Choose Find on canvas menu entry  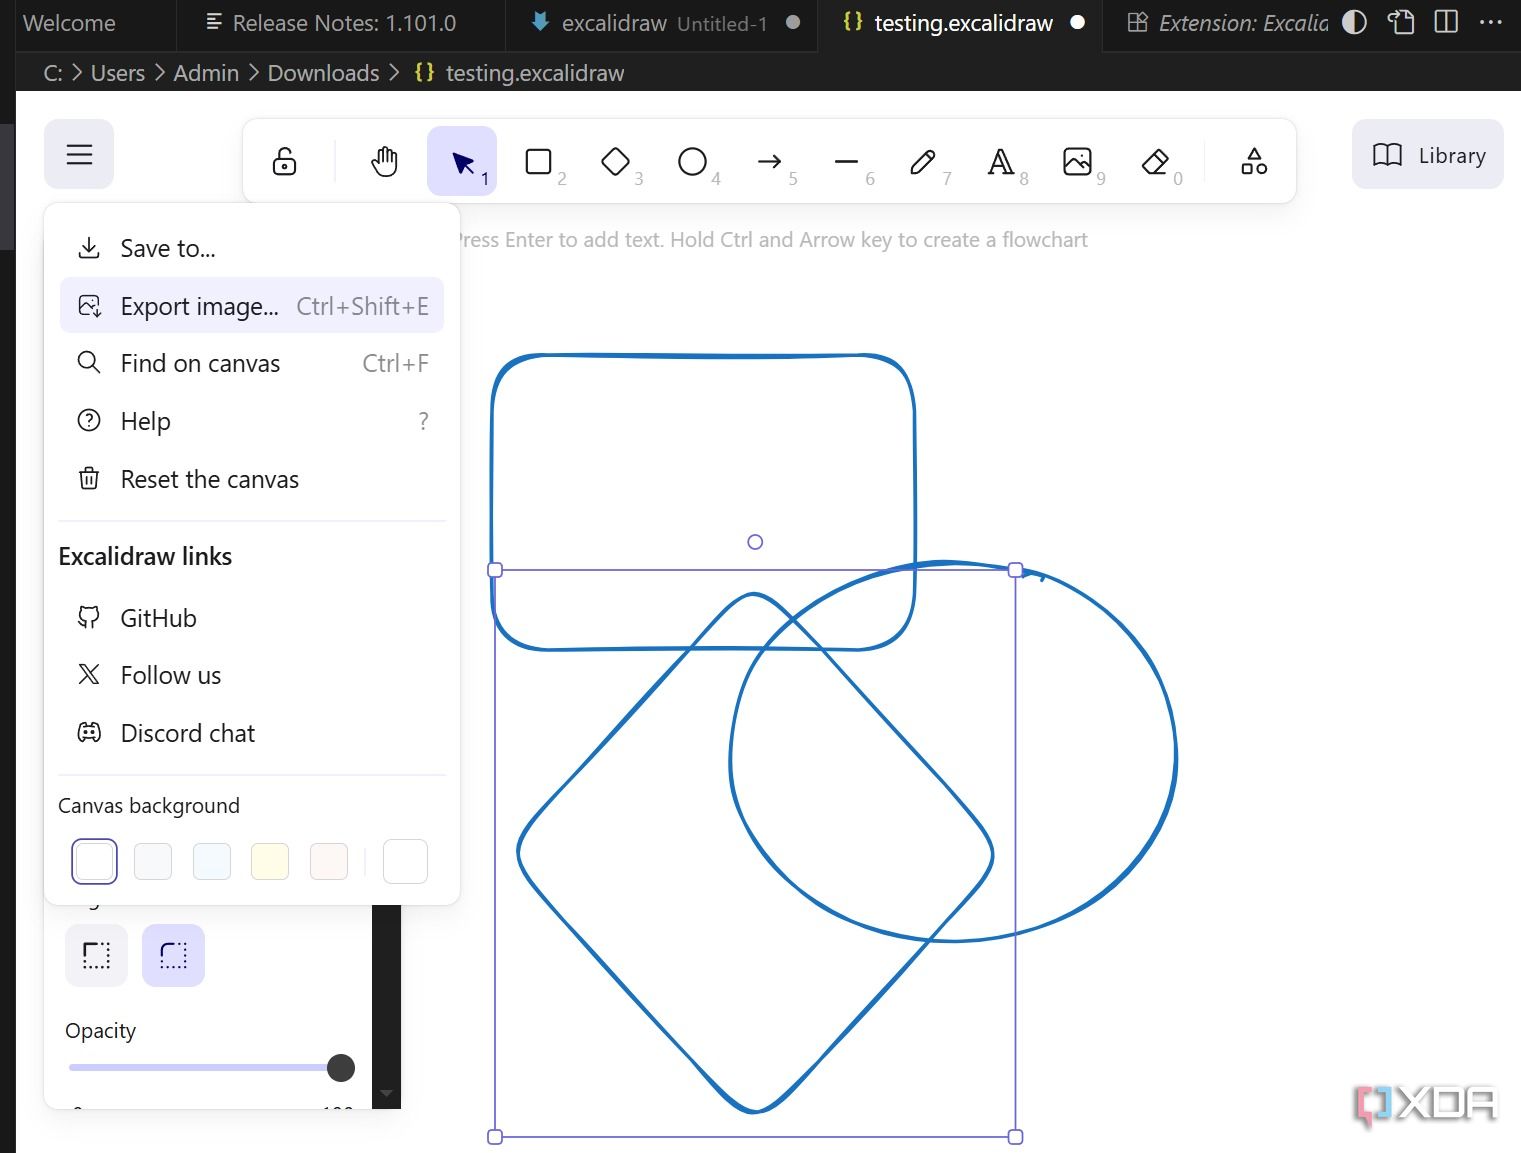[252, 363]
